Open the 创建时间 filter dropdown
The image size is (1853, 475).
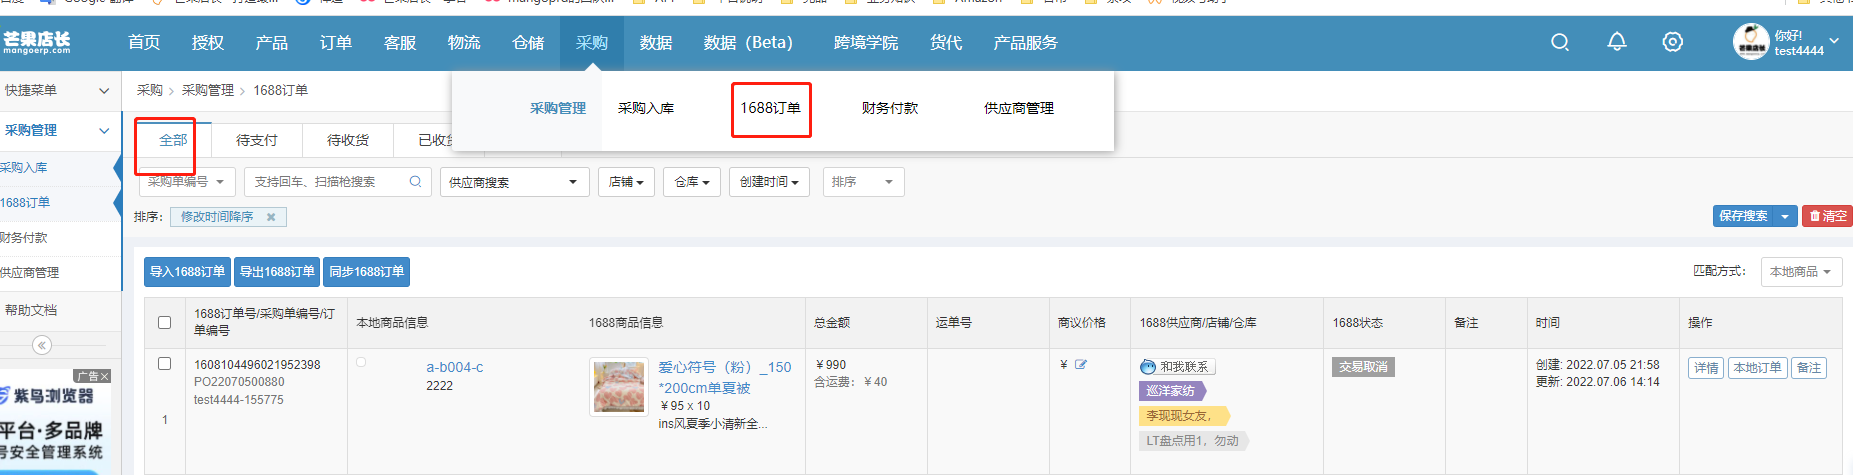769,182
